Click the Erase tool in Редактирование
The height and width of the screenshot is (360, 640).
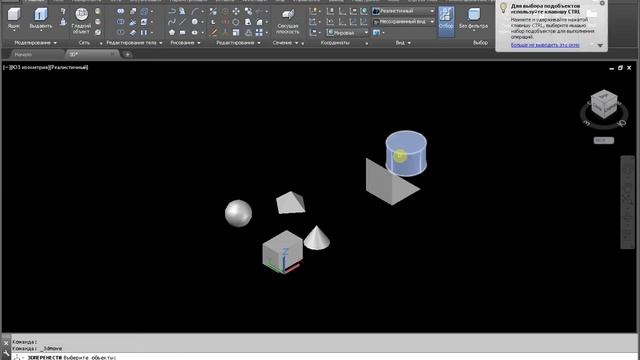(x=213, y=32)
